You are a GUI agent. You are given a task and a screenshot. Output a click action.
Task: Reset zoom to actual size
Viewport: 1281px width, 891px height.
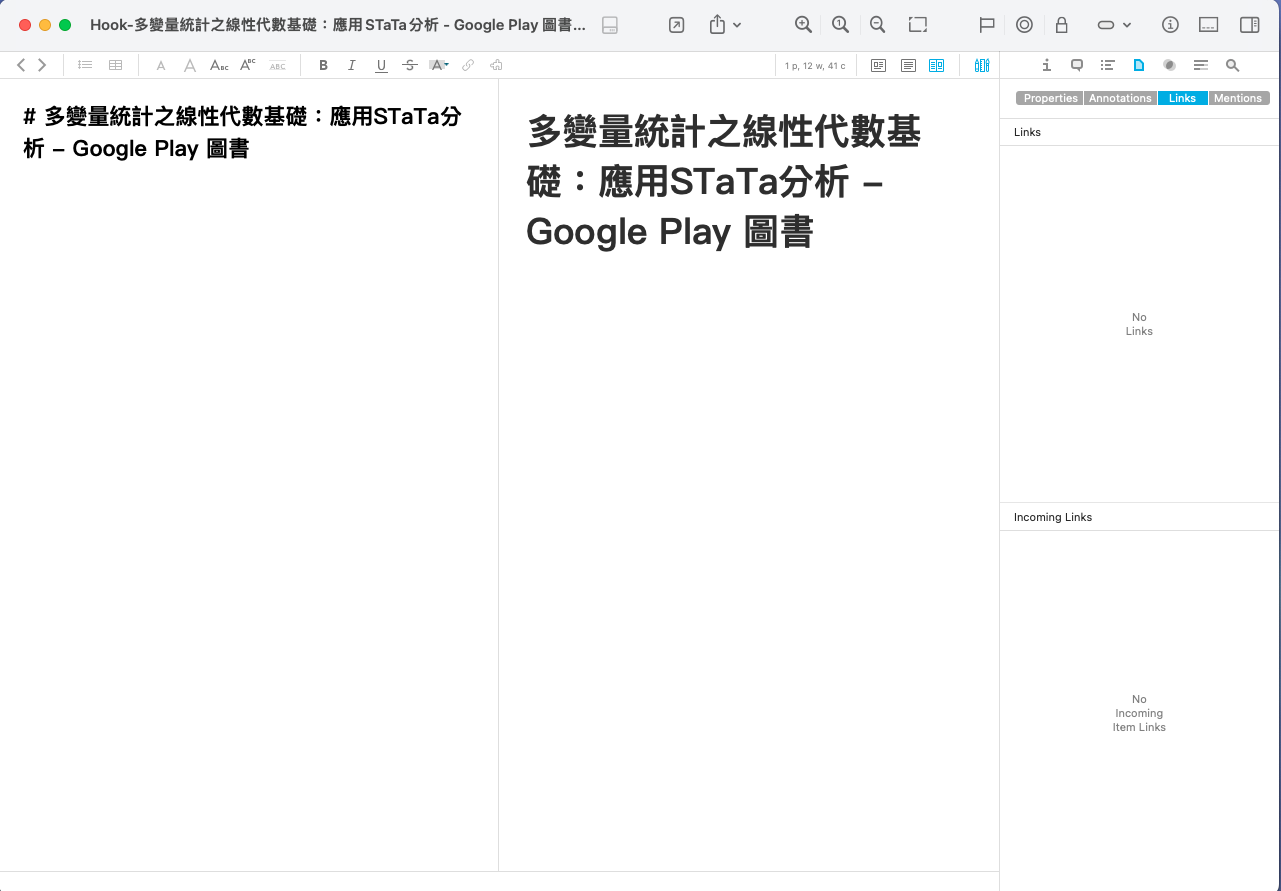point(841,25)
